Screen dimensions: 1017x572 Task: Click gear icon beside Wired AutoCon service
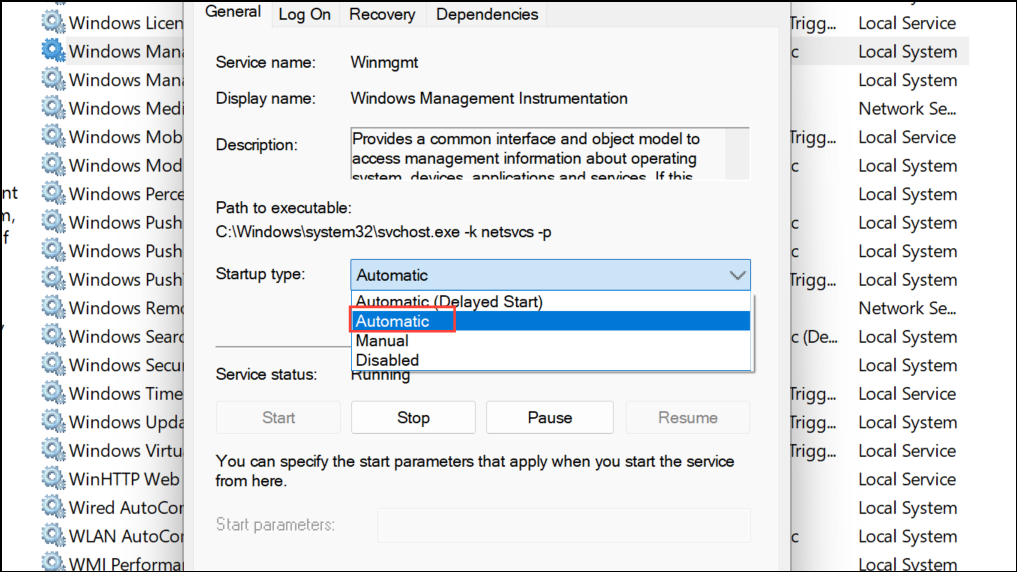pos(53,507)
